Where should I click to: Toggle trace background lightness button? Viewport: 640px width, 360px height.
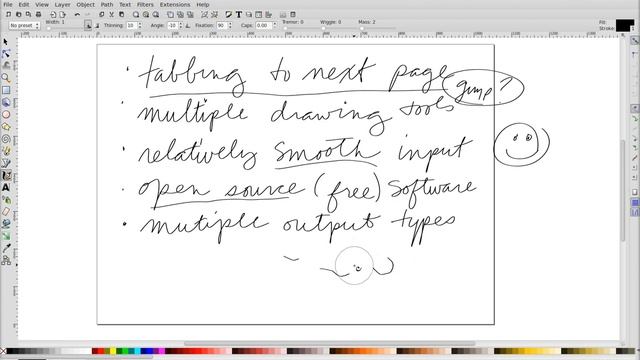[97, 25]
